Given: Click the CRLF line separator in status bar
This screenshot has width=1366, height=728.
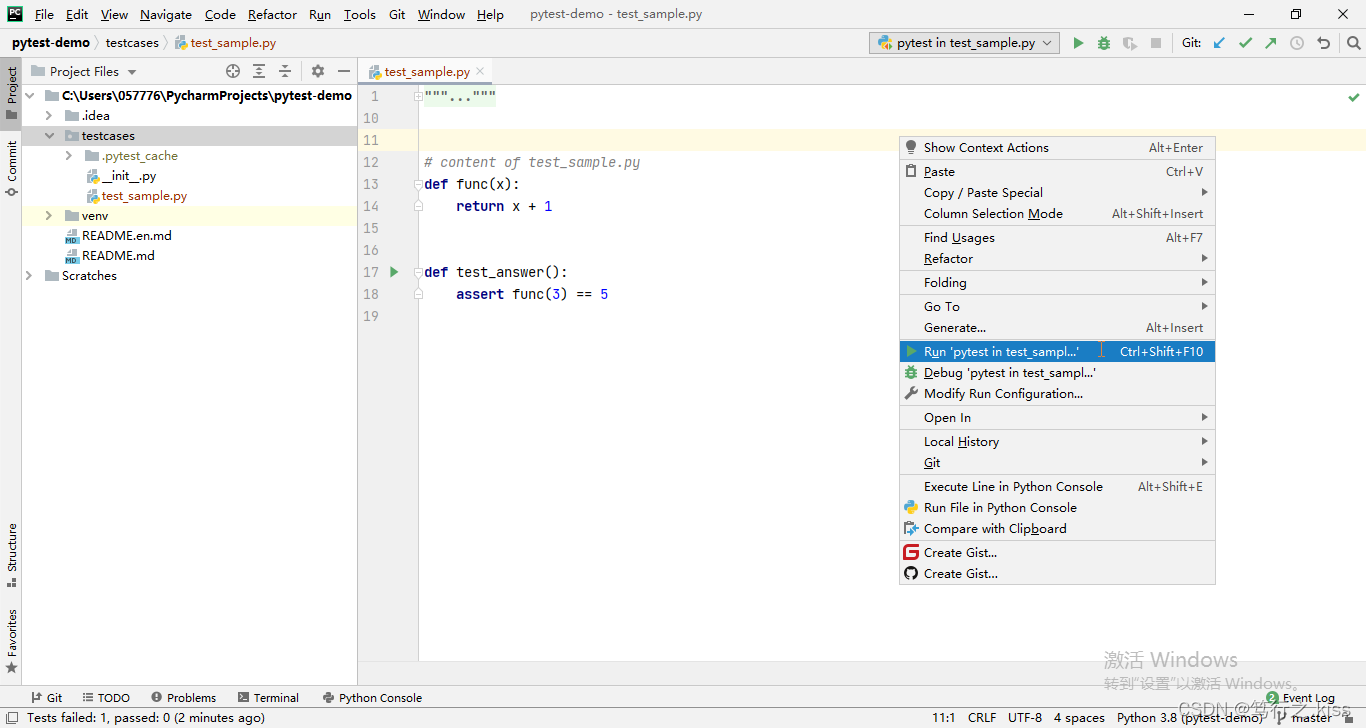Looking at the screenshot, I should click(x=982, y=717).
